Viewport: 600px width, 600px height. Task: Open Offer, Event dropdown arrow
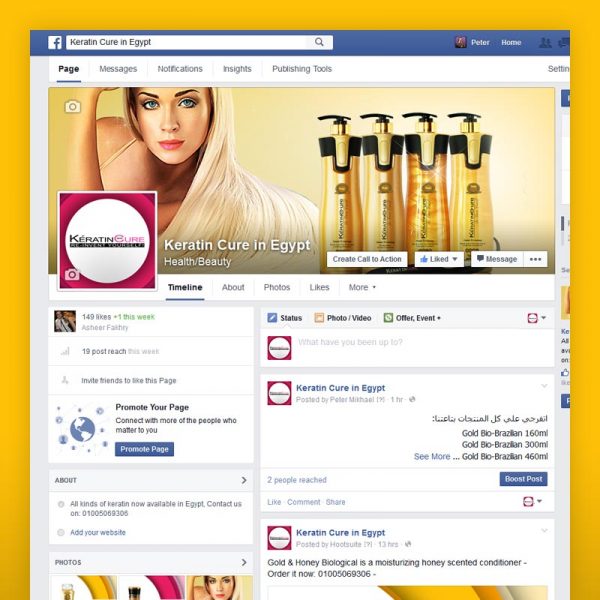(x=439, y=318)
